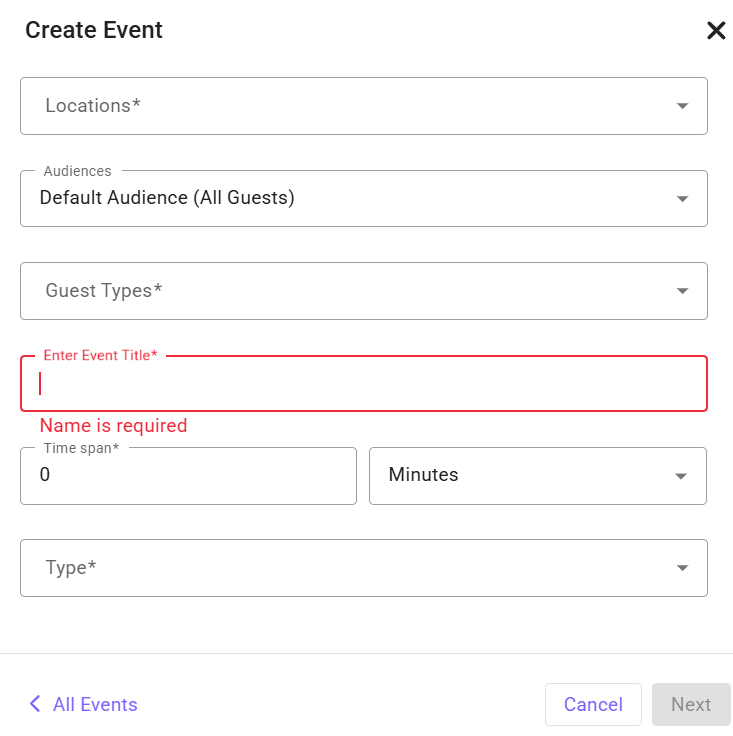Click the red Enter Event Title label
This screenshot has width=733, height=736.
100,355
